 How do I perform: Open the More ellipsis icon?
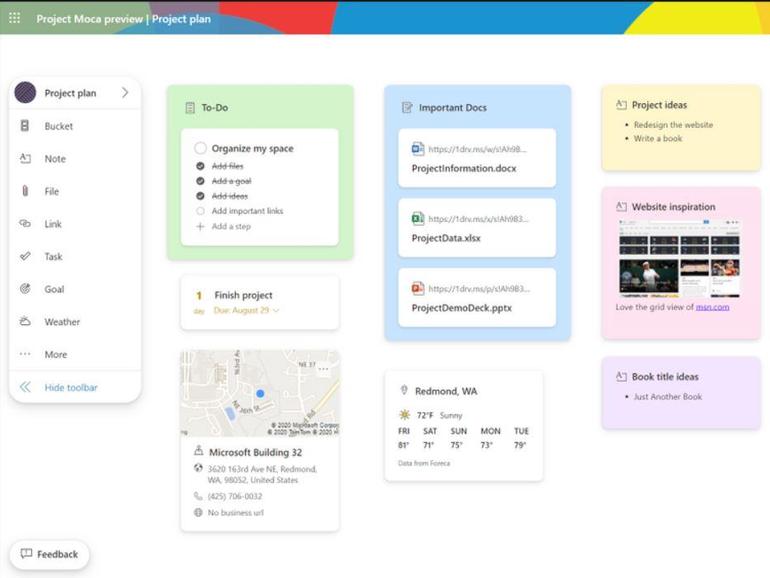[25, 354]
